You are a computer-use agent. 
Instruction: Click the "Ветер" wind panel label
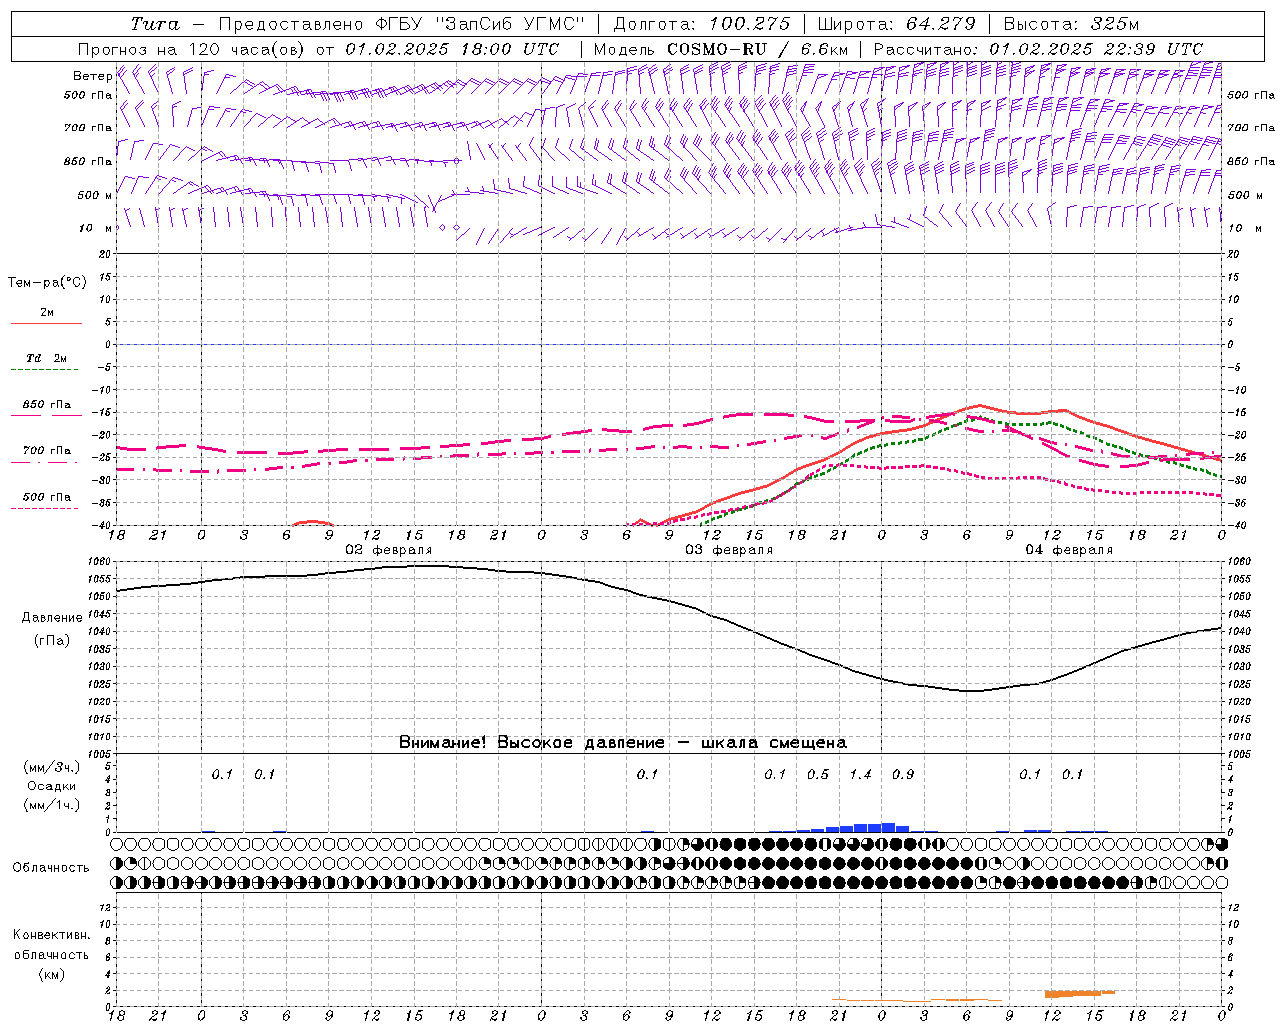point(93,76)
